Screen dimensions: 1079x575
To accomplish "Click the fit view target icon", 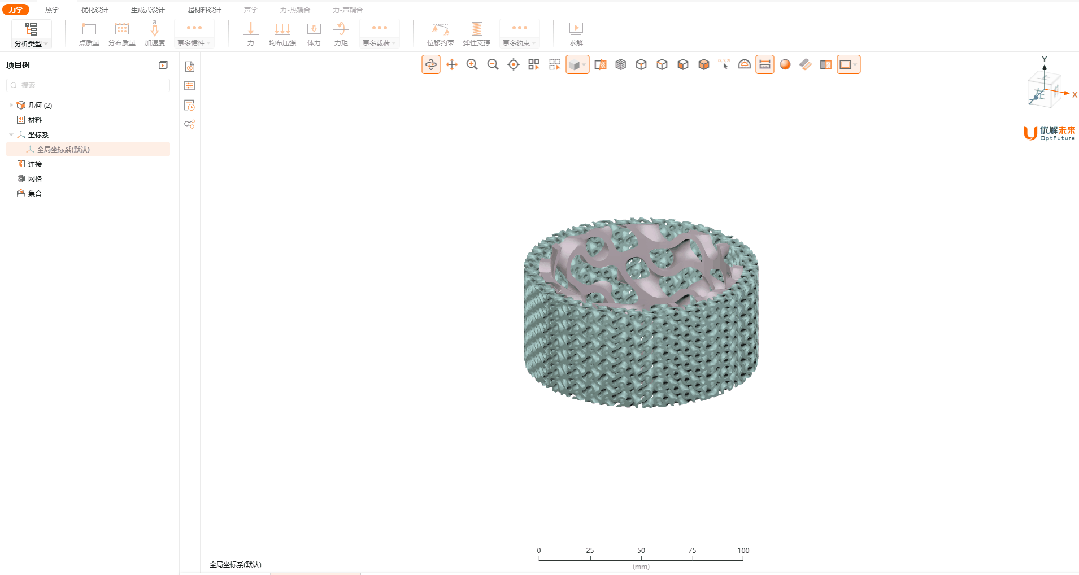I will click(x=513, y=65).
